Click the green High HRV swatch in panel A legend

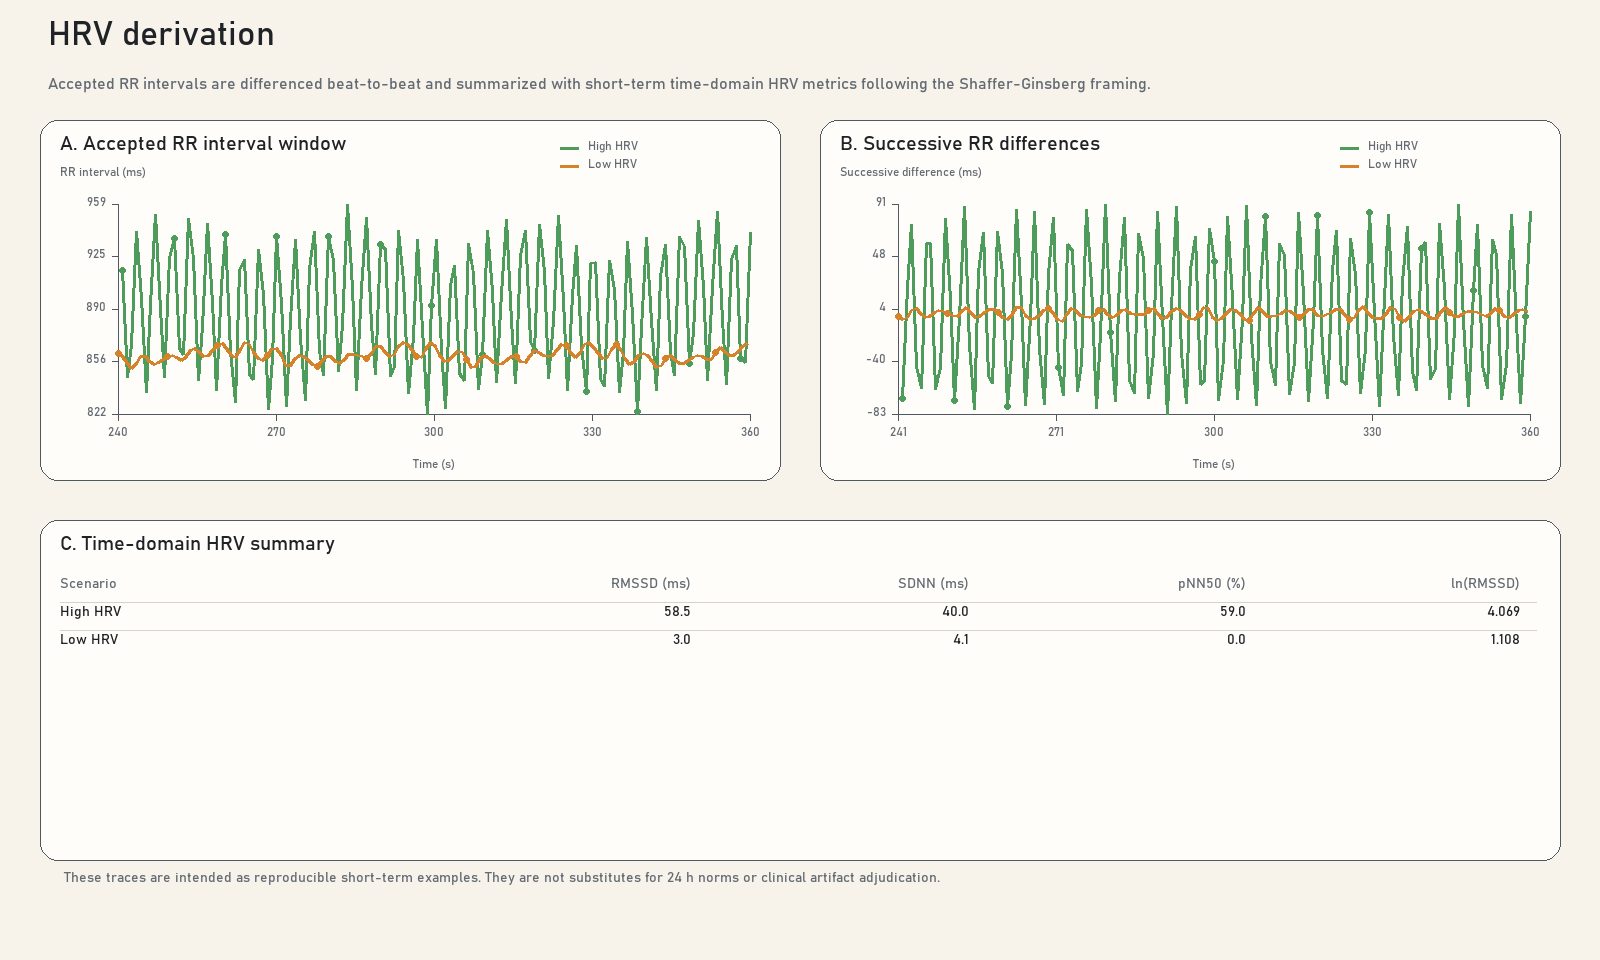point(569,147)
